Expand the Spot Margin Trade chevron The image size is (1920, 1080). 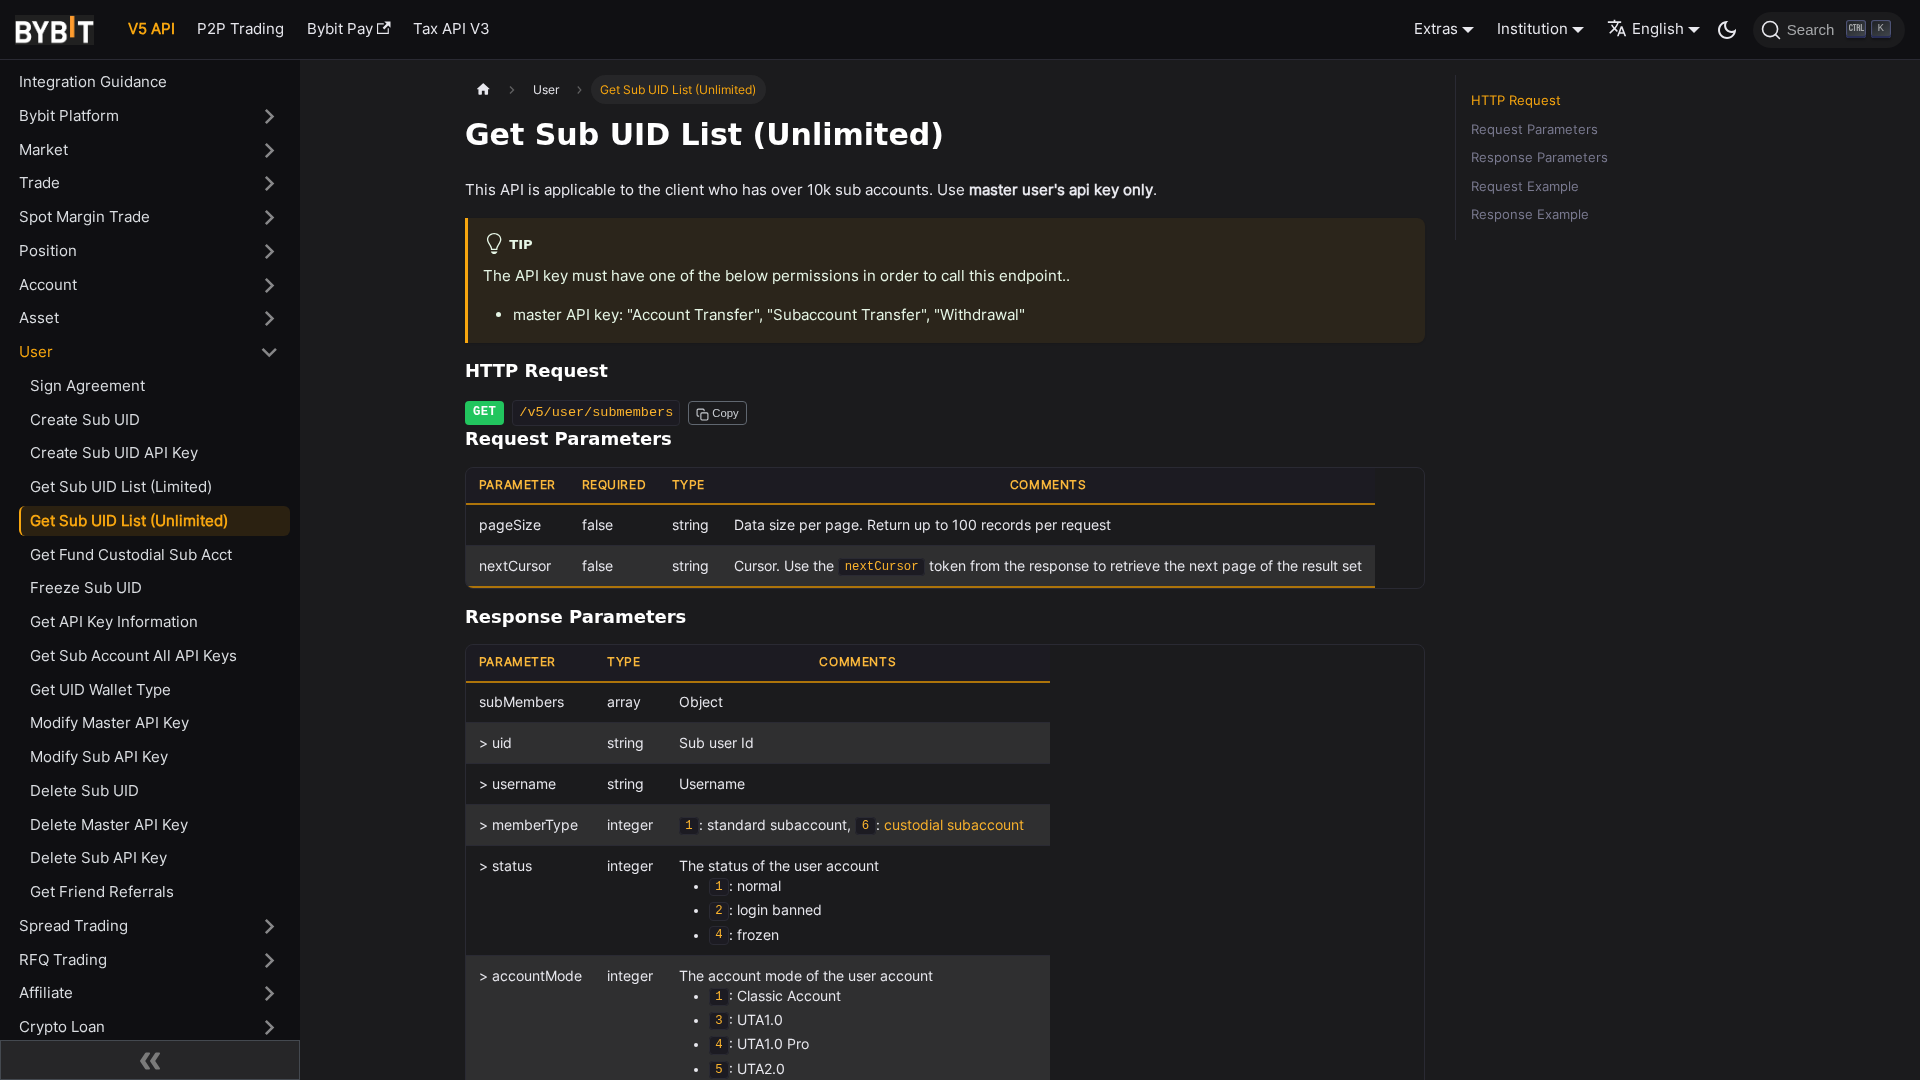coord(269,217)
